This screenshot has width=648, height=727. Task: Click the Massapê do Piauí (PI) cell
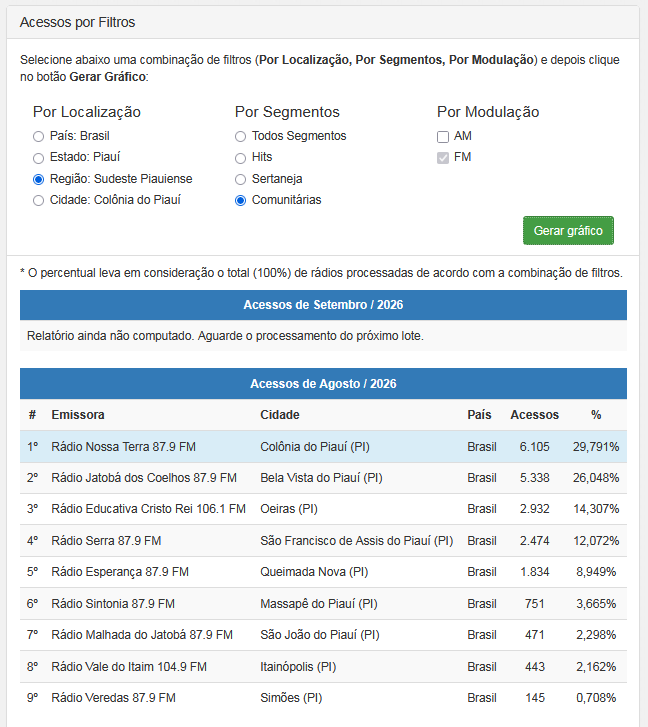coord(319,604)
